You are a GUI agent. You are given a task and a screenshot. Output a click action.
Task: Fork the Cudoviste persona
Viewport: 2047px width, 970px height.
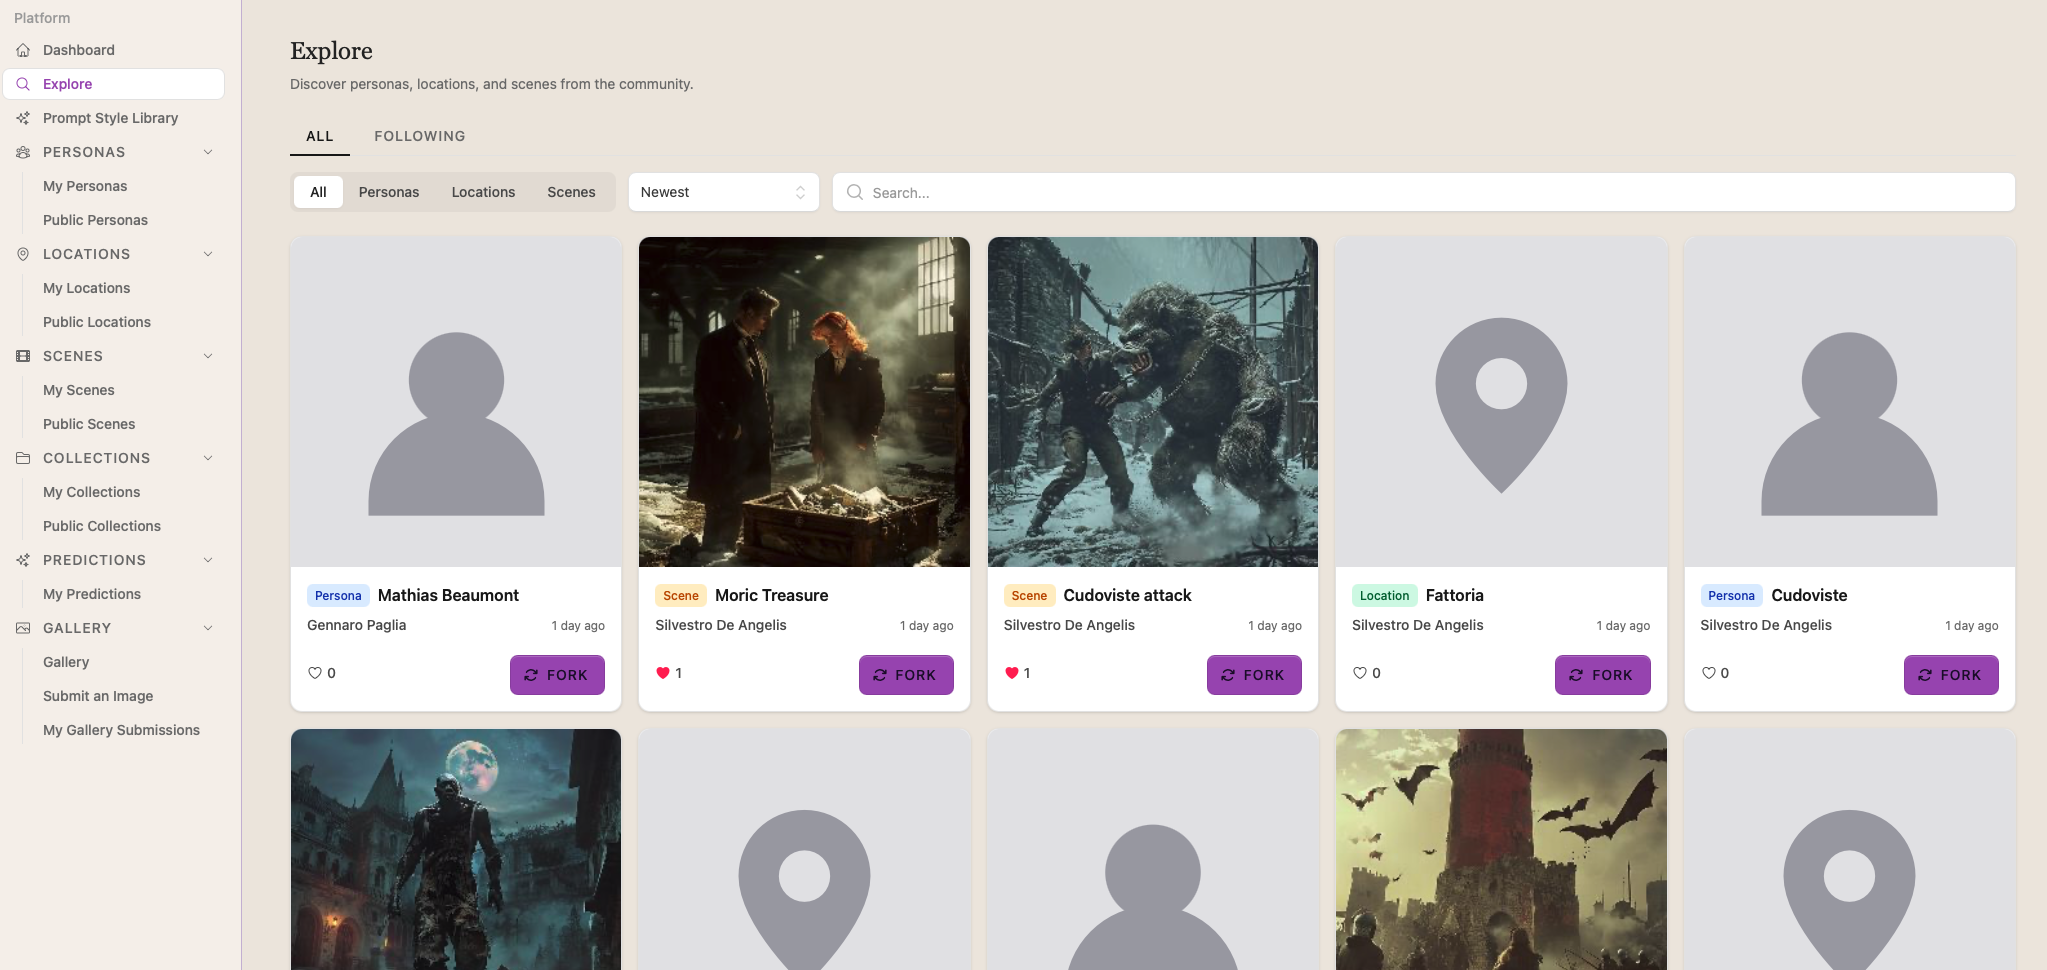point(1951,675)
